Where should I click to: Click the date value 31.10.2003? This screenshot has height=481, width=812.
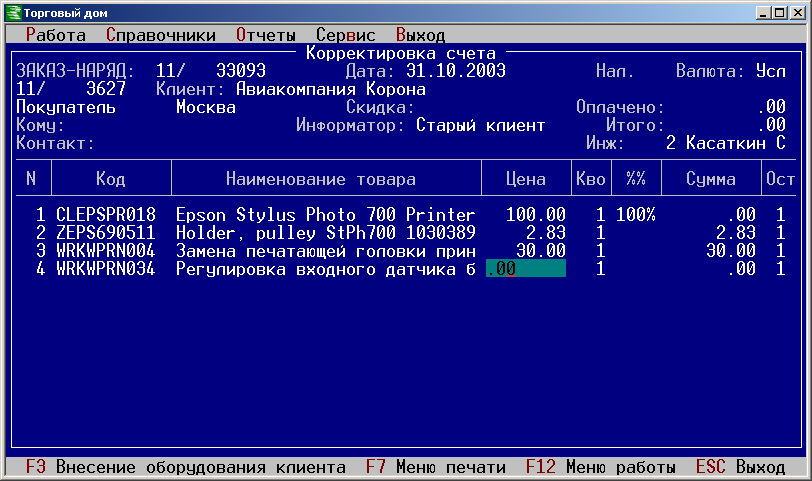point(456,70)
